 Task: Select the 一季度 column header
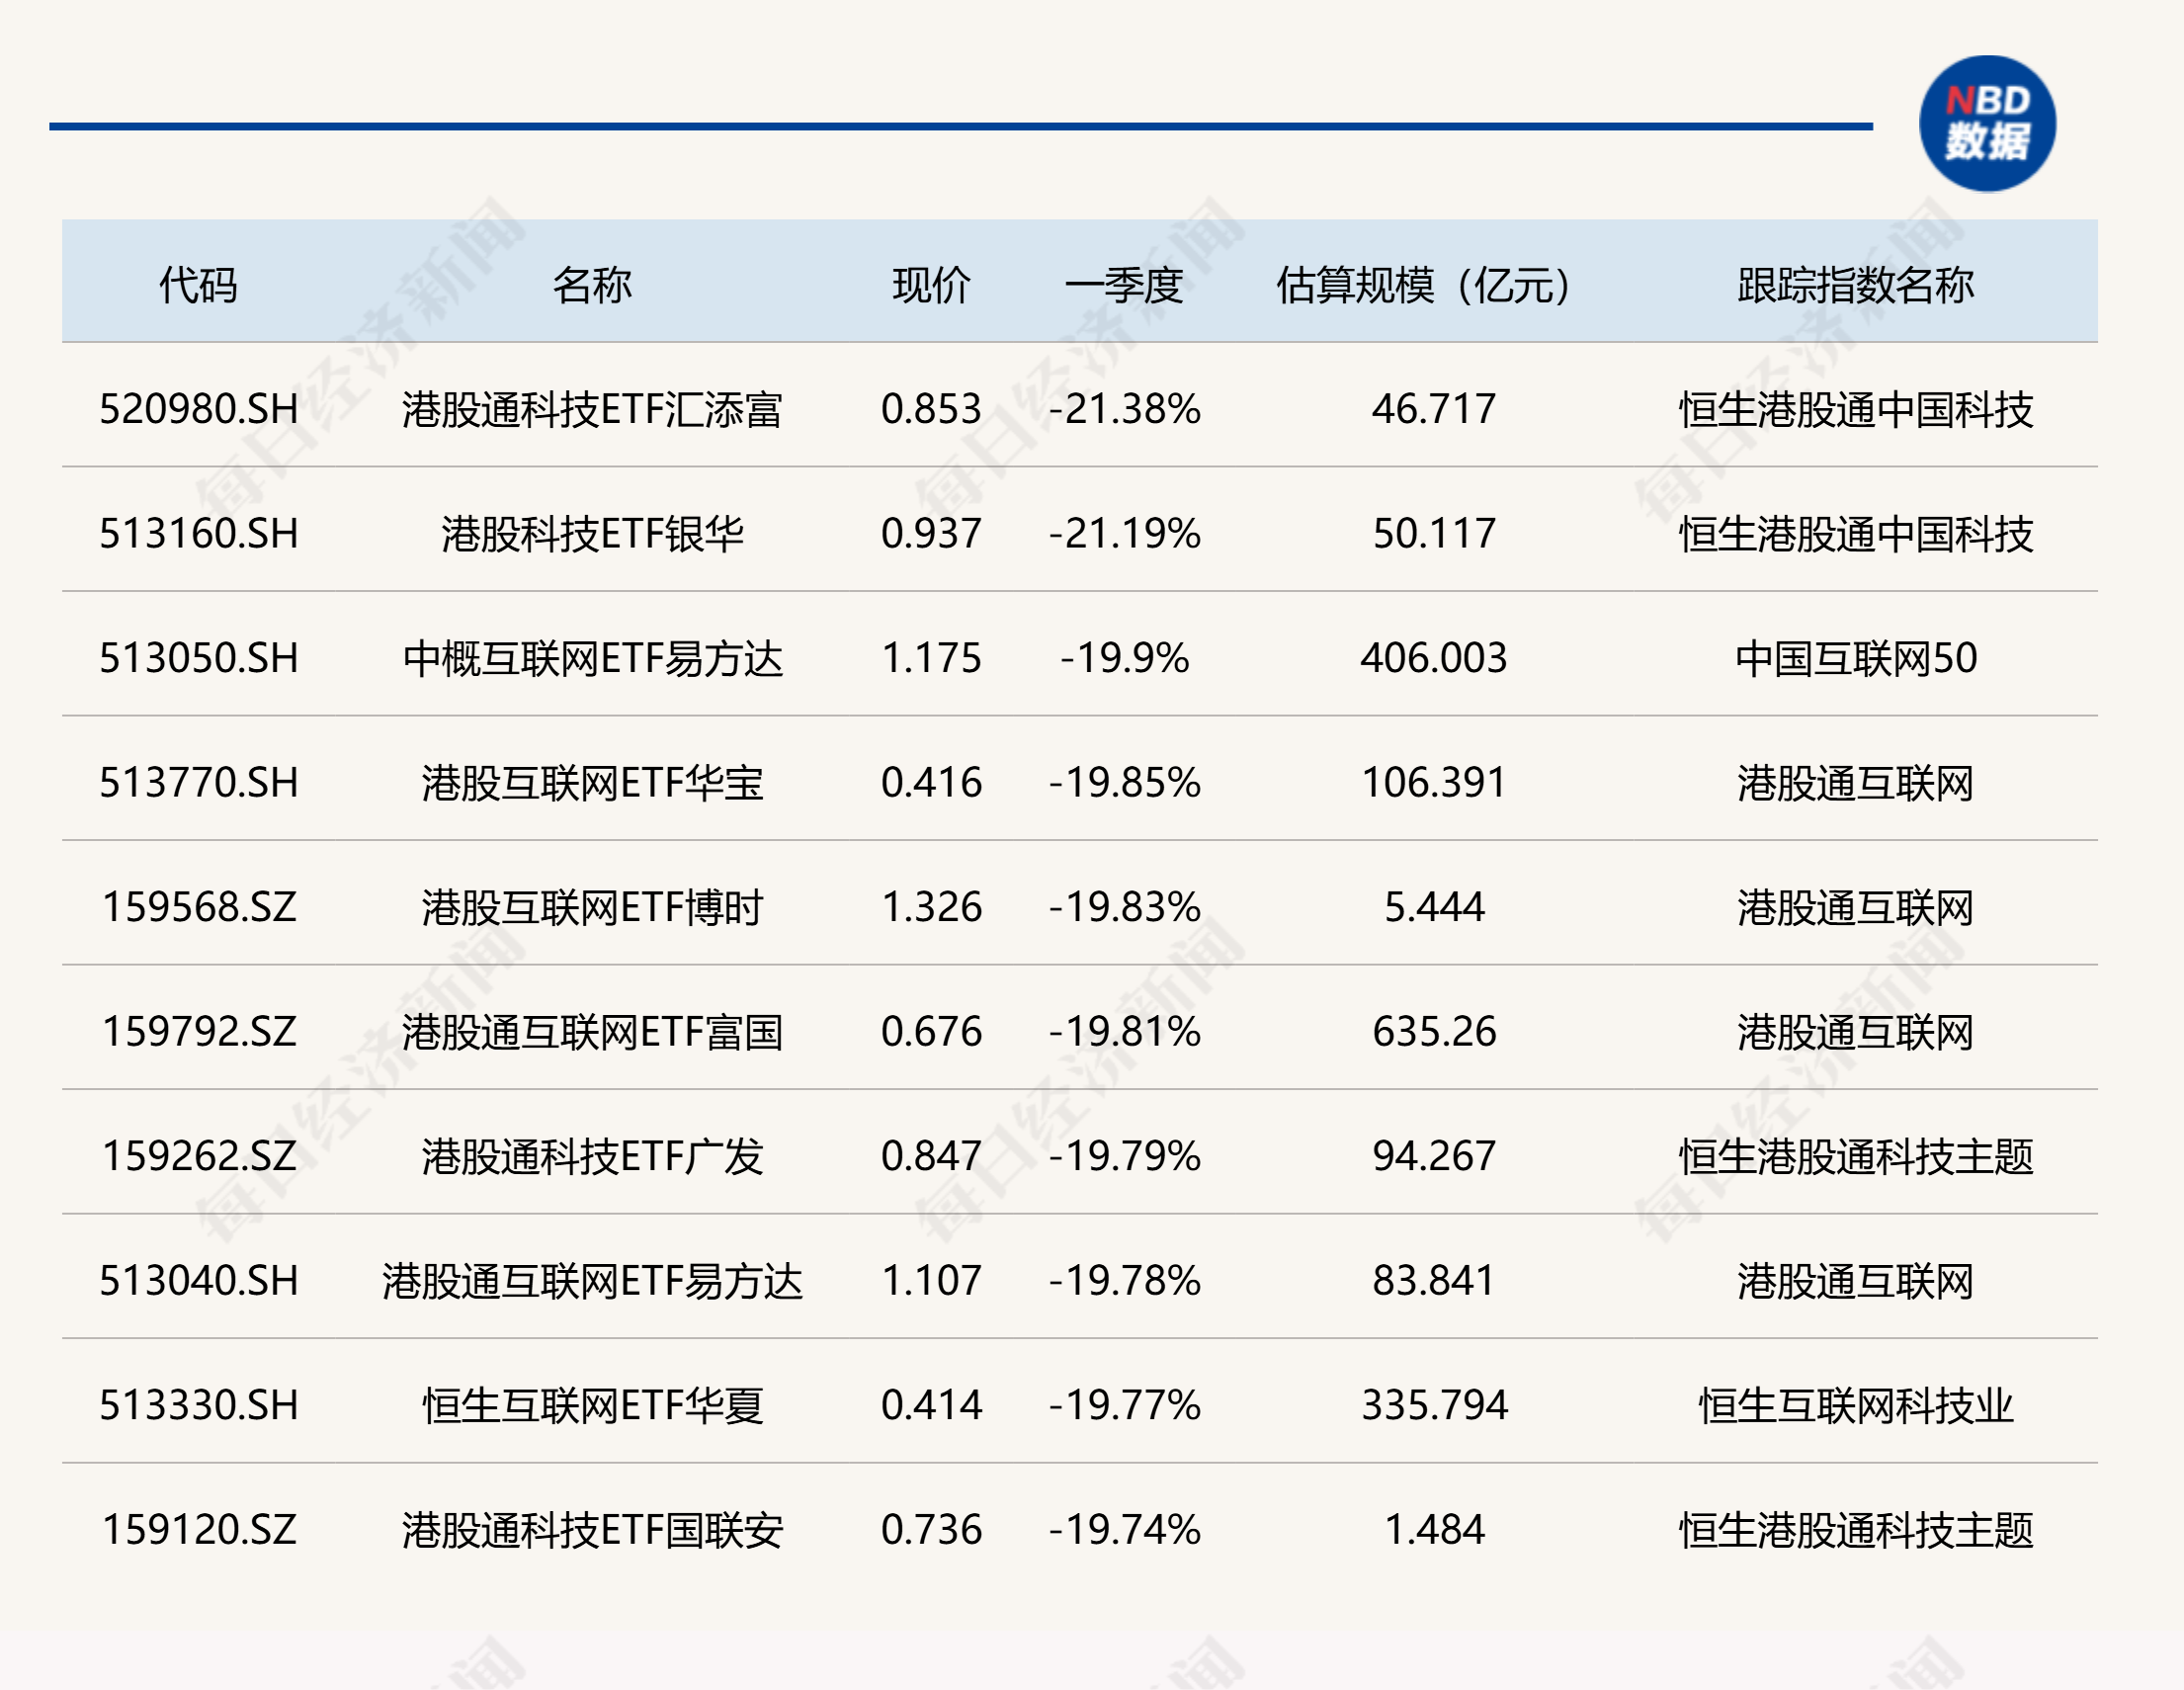pos(1124,285)
